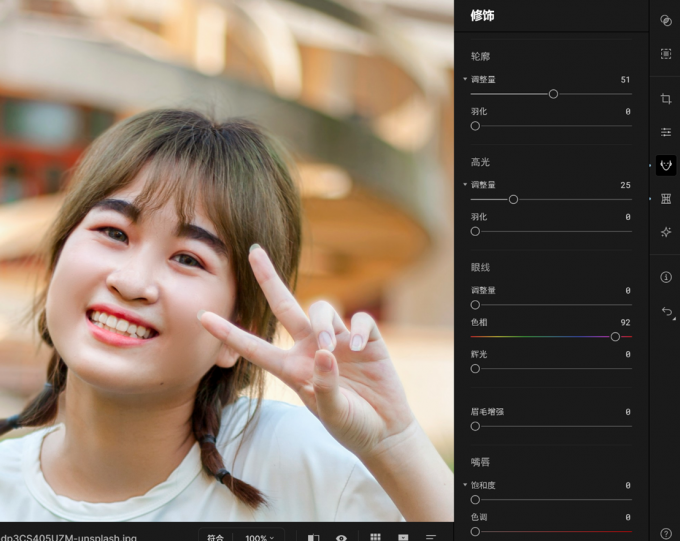Click the 眉毛增强 slider handle

(475, 426)
